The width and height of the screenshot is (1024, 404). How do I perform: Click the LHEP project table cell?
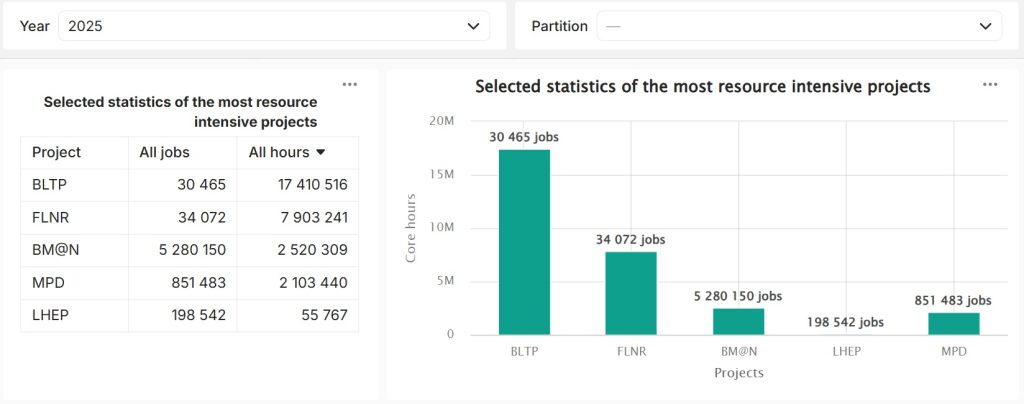pyautogui.click(x=50, y=316)
